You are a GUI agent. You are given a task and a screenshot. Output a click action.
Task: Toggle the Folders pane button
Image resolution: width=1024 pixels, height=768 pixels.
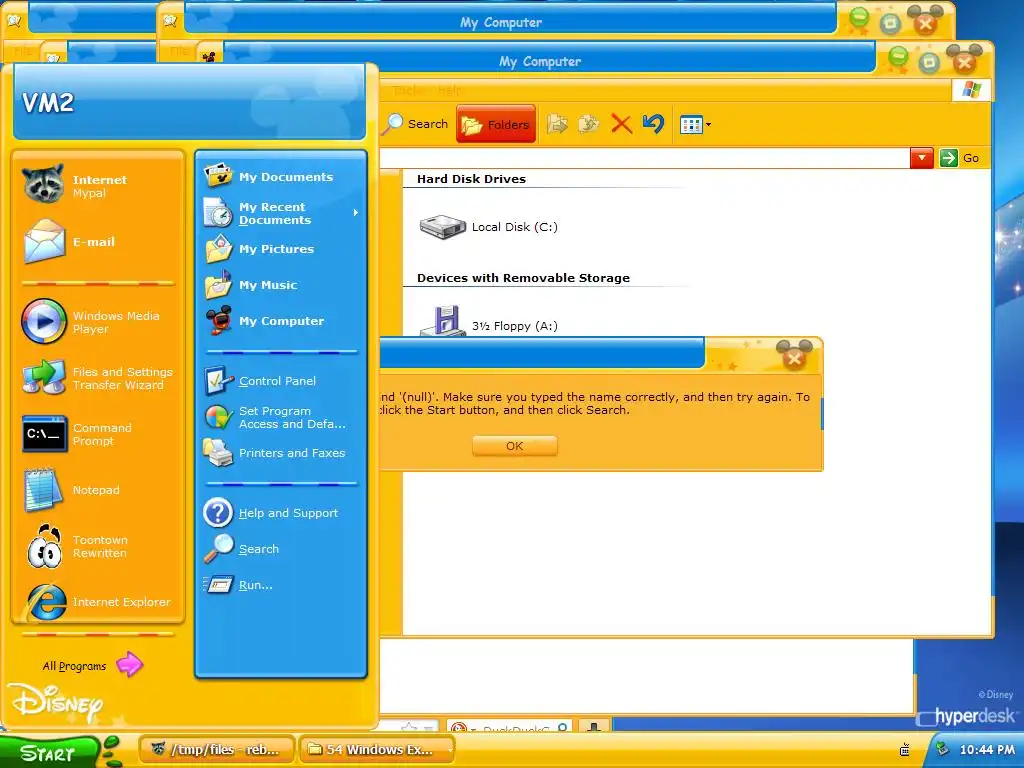[496, 124]
